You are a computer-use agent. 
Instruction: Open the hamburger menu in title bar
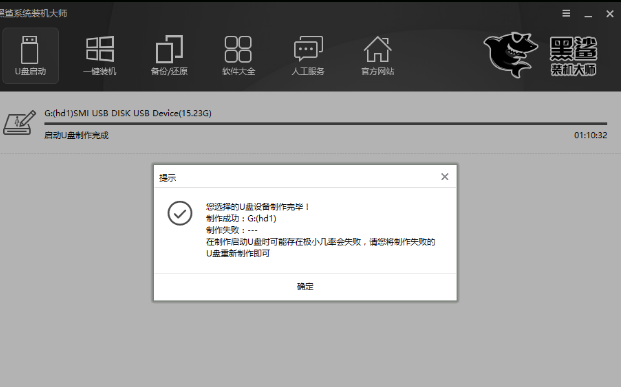[x=566, y=14]
